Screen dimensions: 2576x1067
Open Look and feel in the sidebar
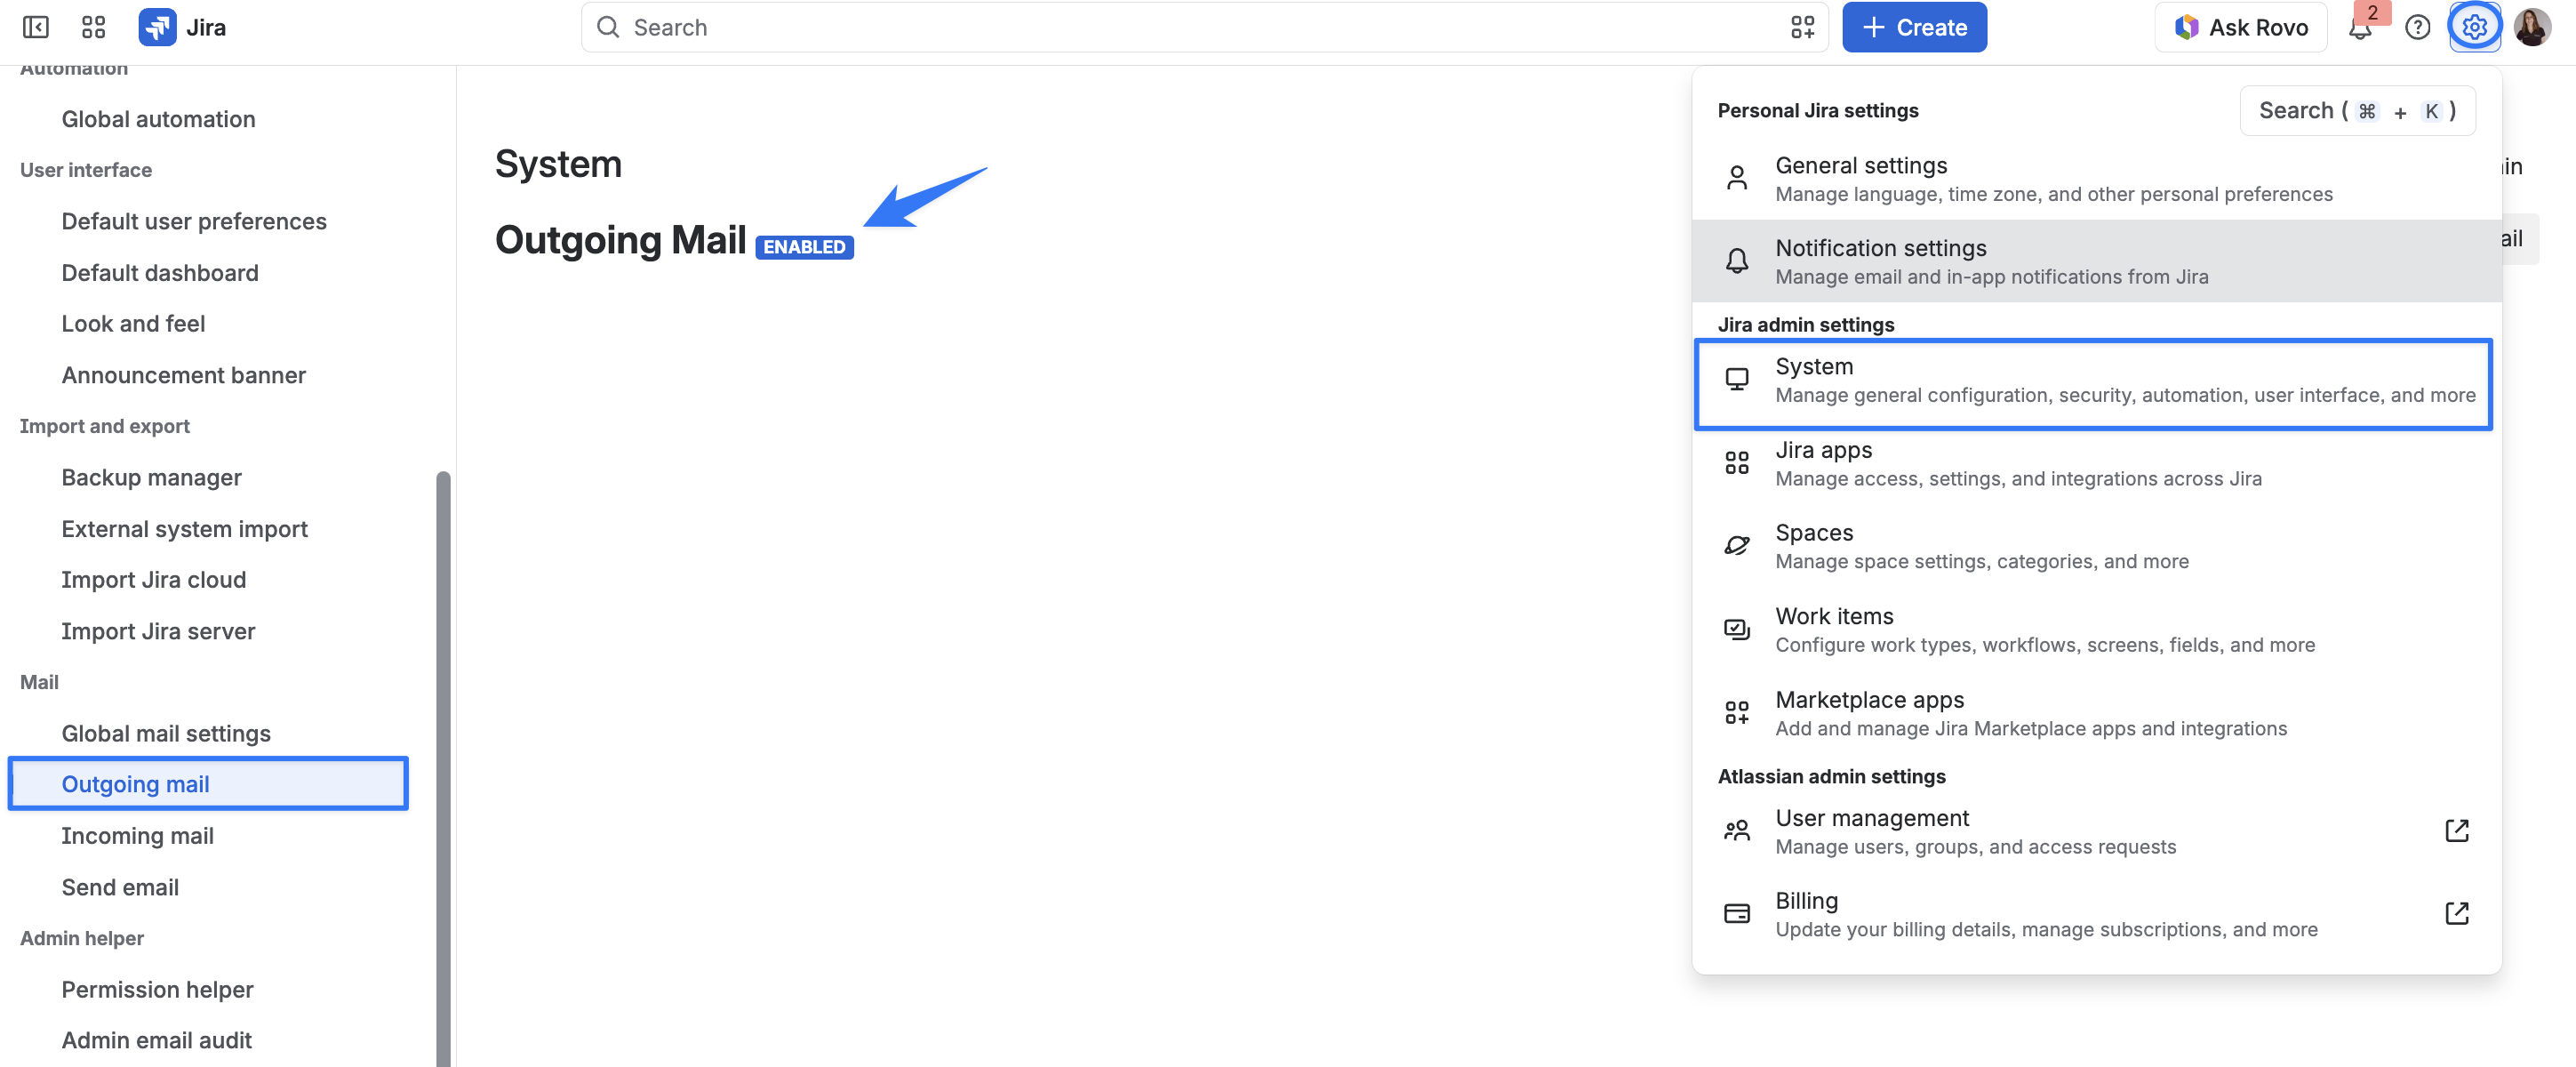(x=133, y=323)
